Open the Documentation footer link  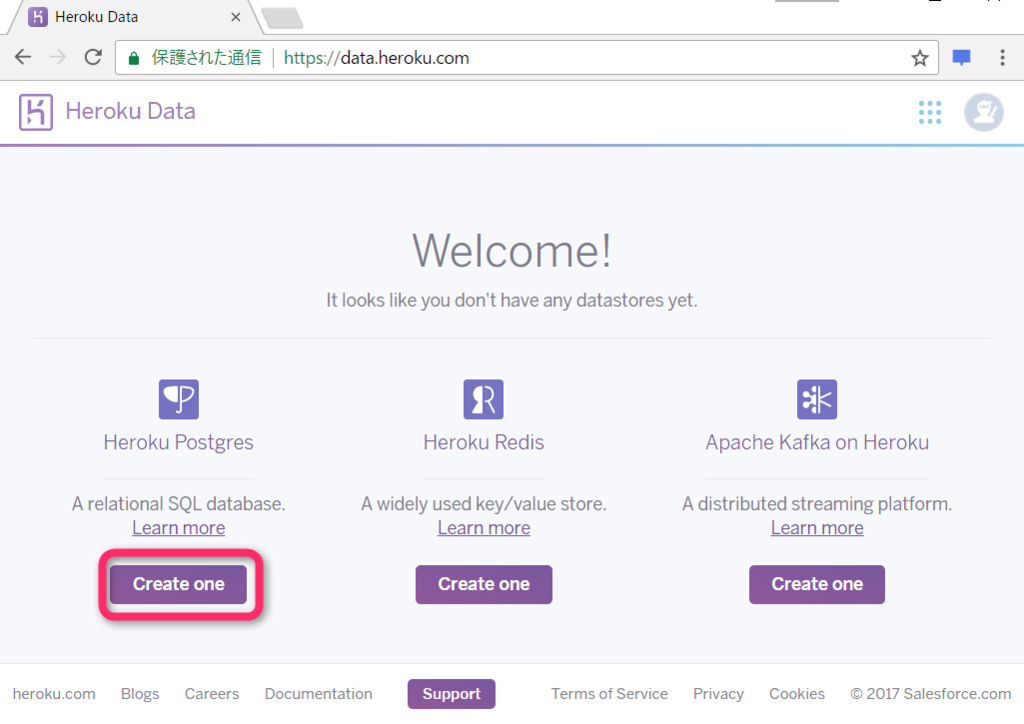click(318, 694)
